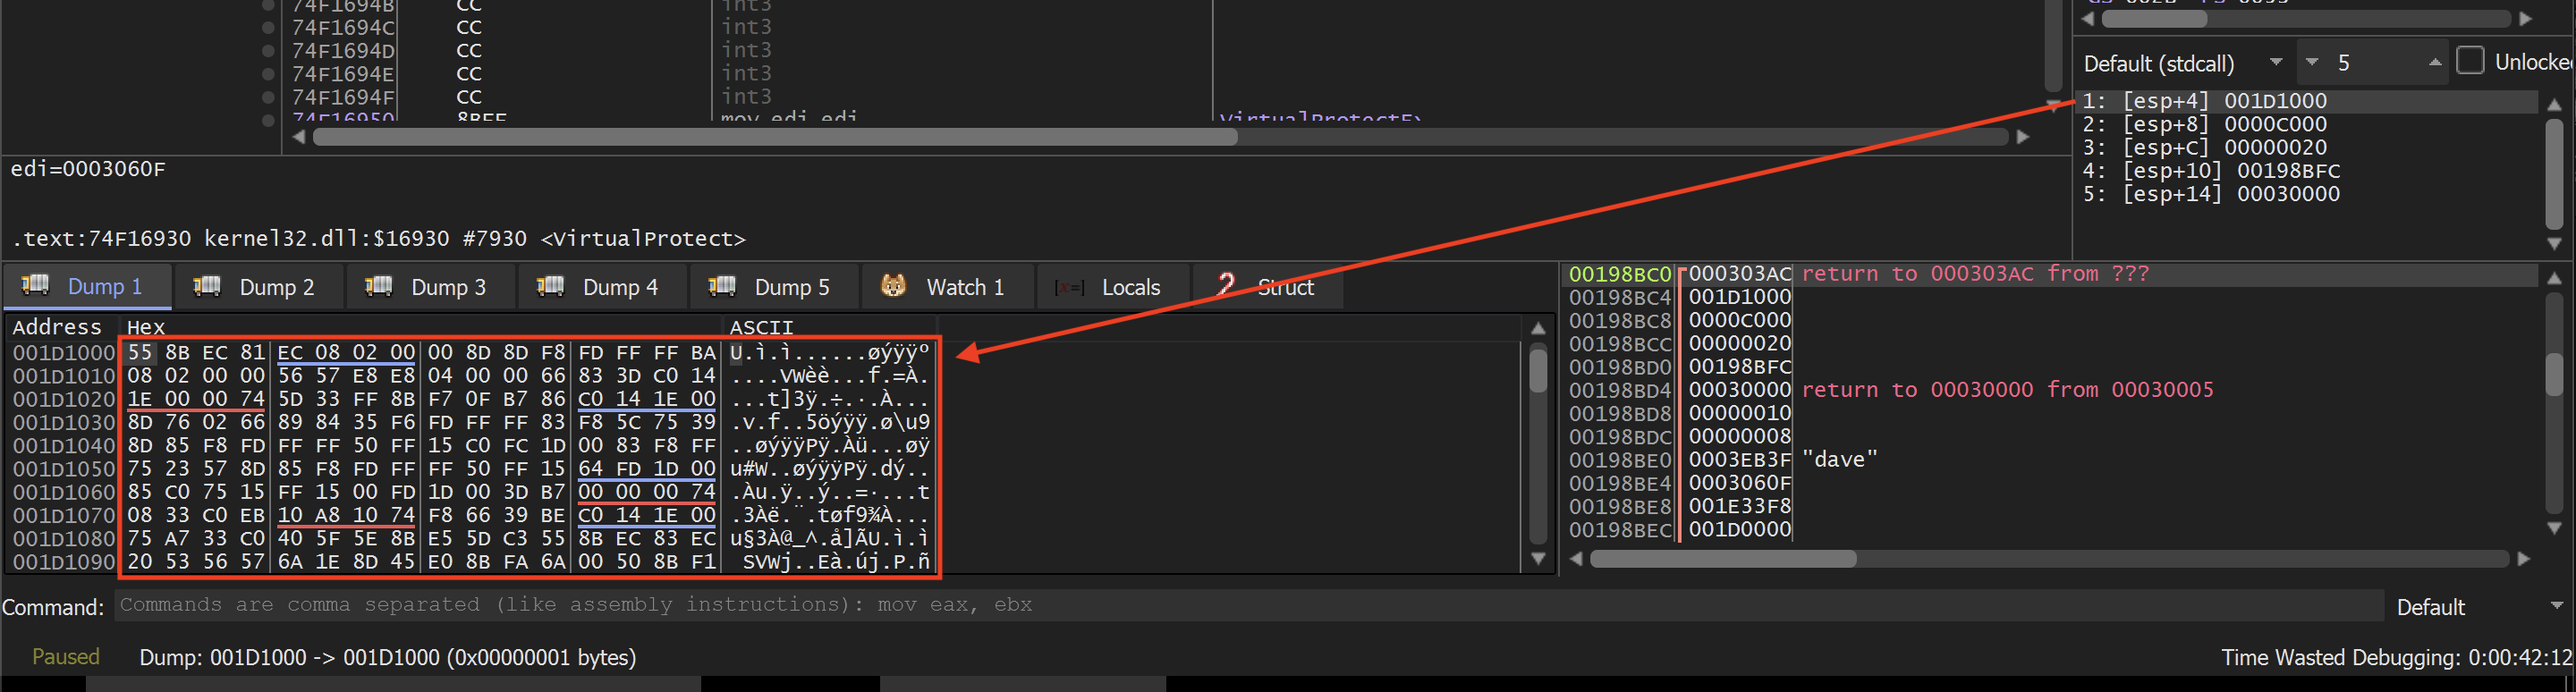Click the ASCII column header in dump
The width and height of the screenshot is (2576, 692).
pyautogui.click(x=761, y=327)
